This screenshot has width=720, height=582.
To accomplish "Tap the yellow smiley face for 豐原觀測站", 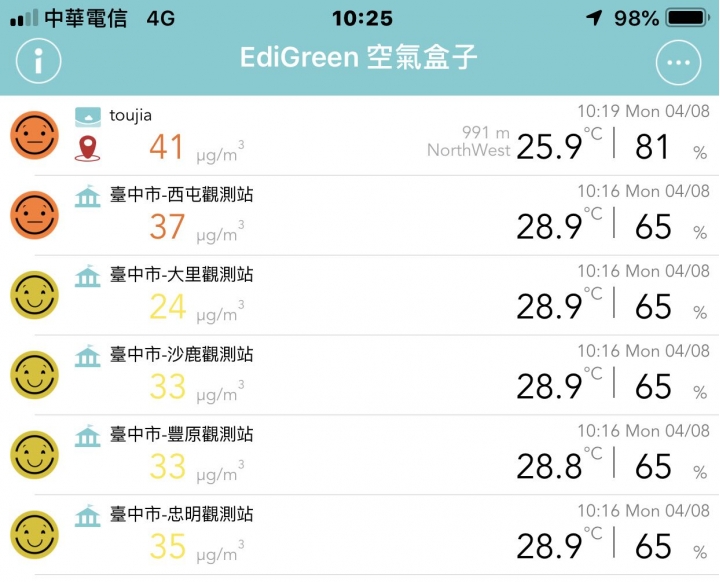I will pyautogui.click(x=35, y=455).
